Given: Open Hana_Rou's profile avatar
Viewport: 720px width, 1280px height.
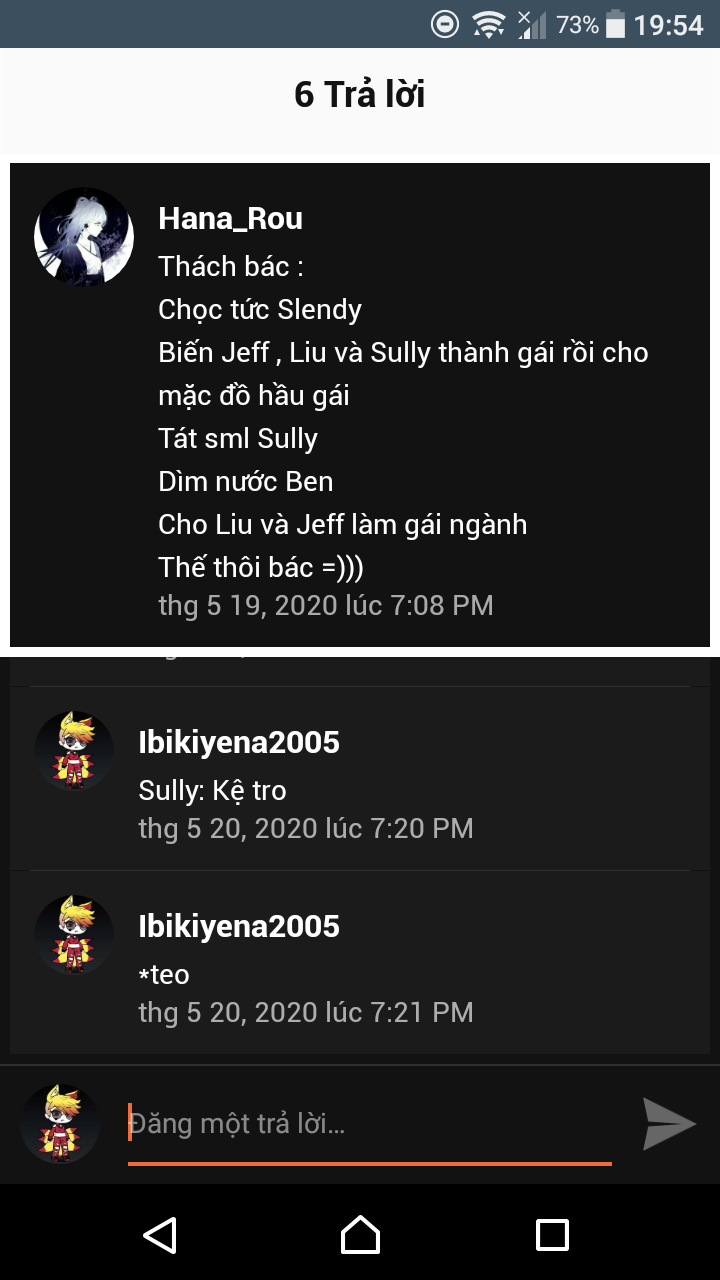Looking at the screenshot, I should coord(84,237).
